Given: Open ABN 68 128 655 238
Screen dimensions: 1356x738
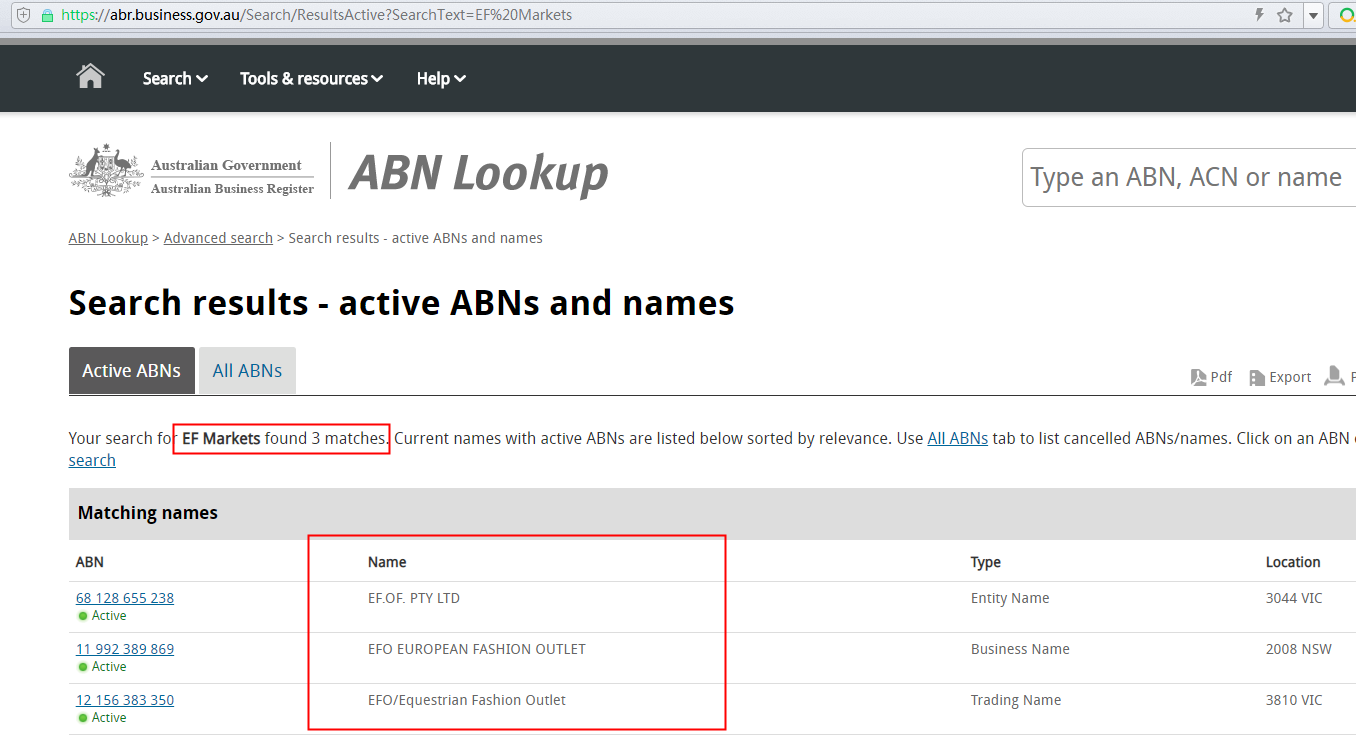Looking at the screenshot, I should click(x=125, y=598).
